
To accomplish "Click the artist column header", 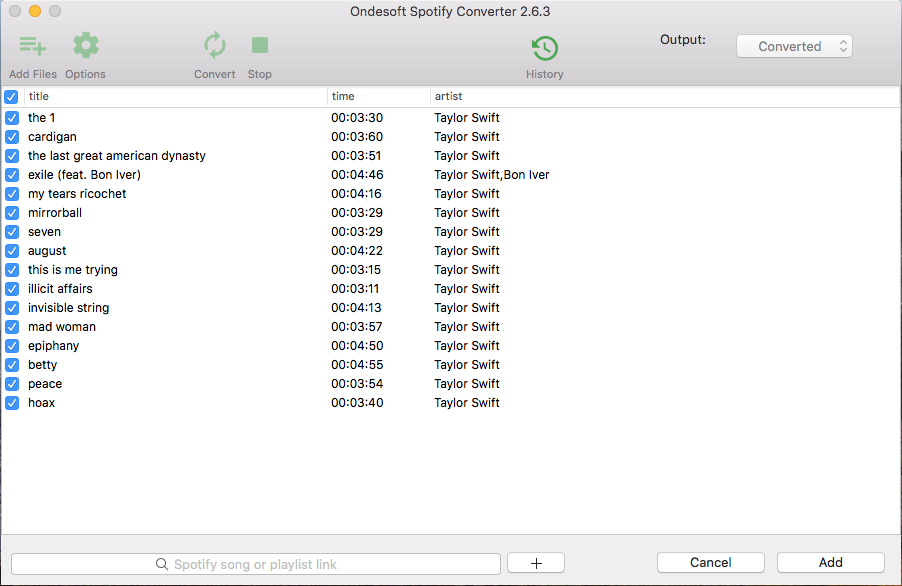I will coord(664,97).
